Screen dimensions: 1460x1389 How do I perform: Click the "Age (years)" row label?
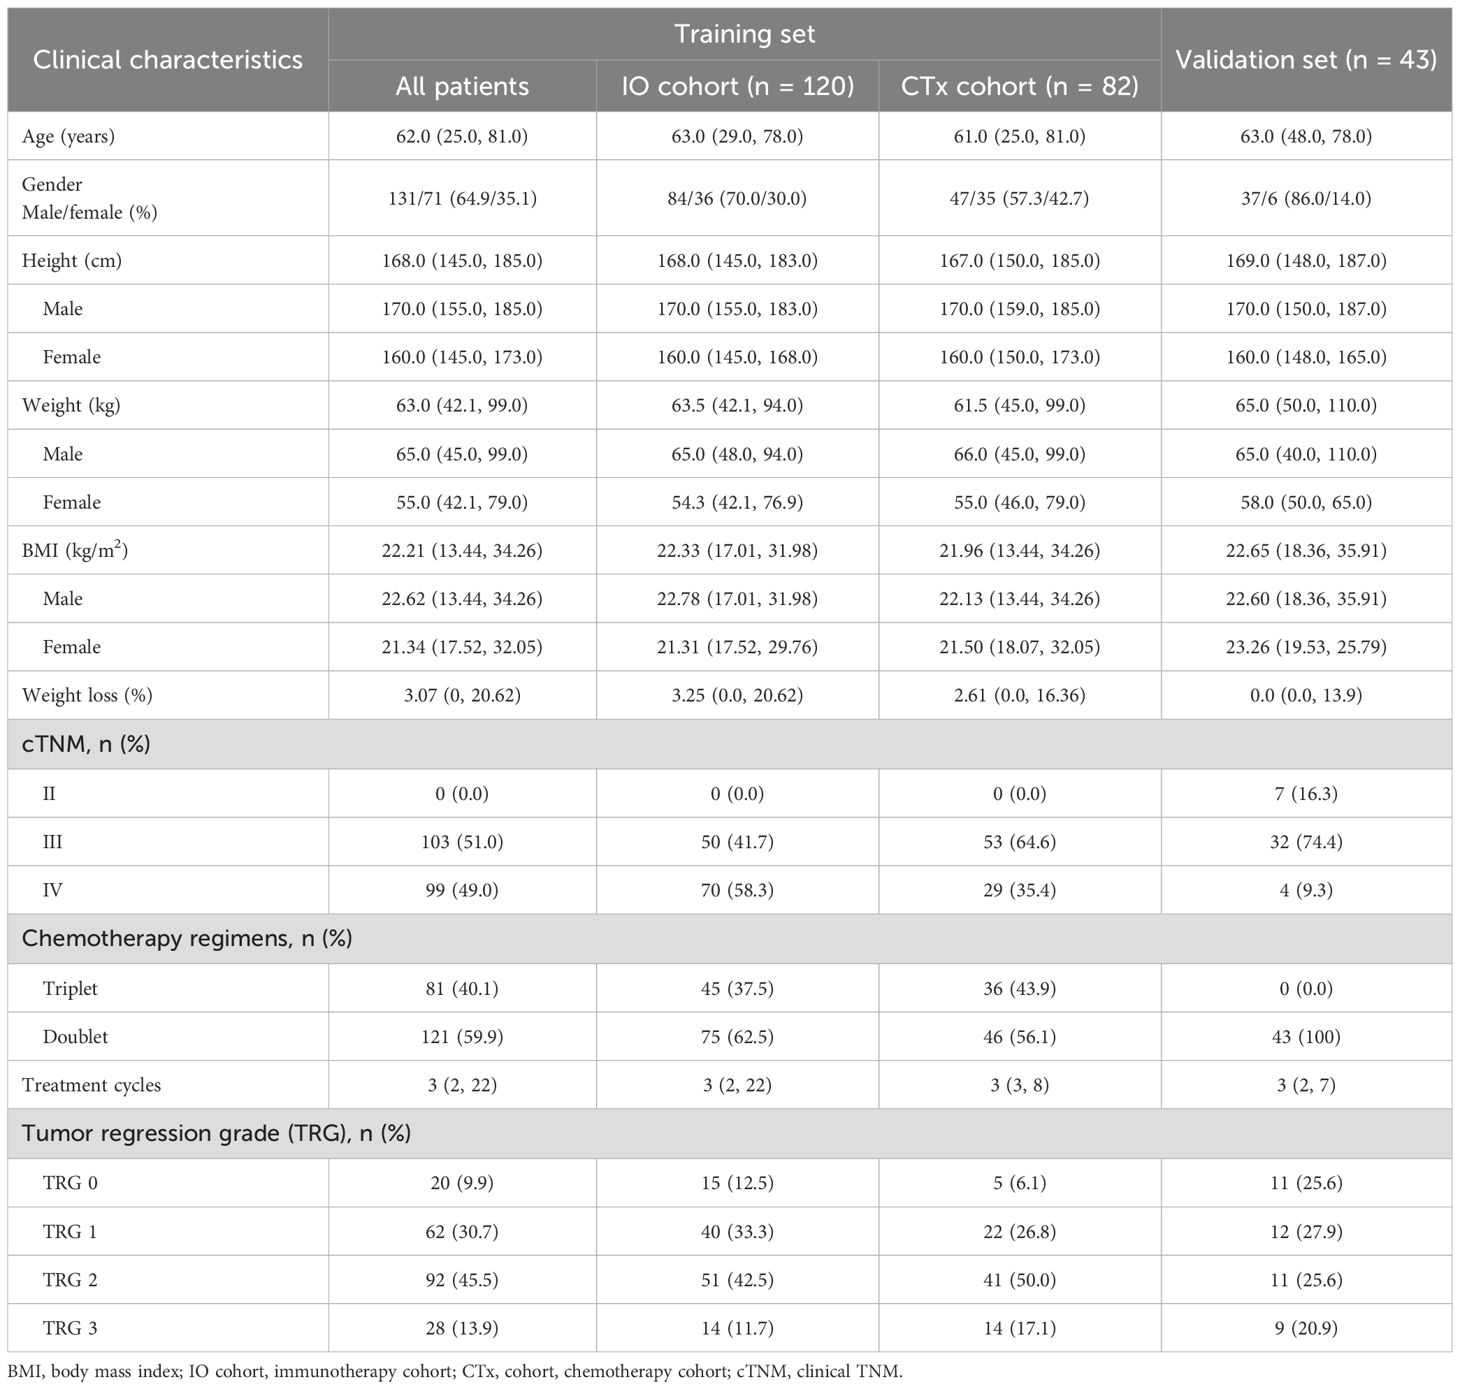pos(68,136)
